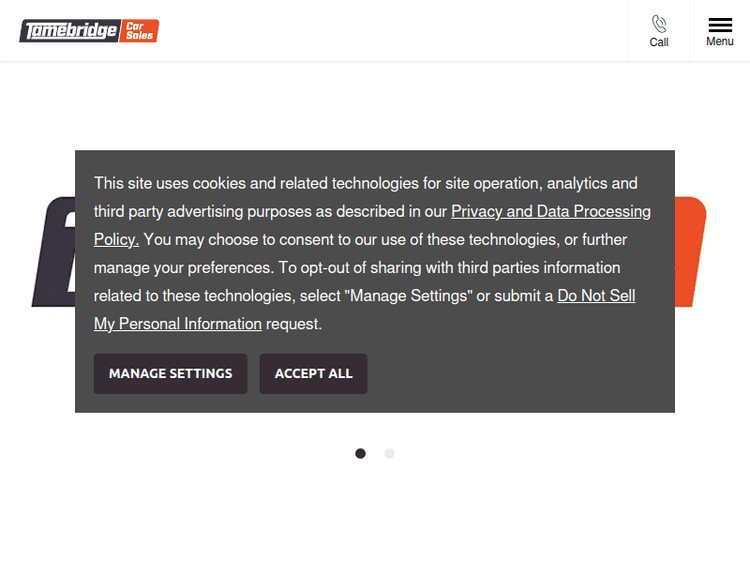Select the active first carousel dot
The height and width of the screenshot is (563, 750).
click(360, 453)
